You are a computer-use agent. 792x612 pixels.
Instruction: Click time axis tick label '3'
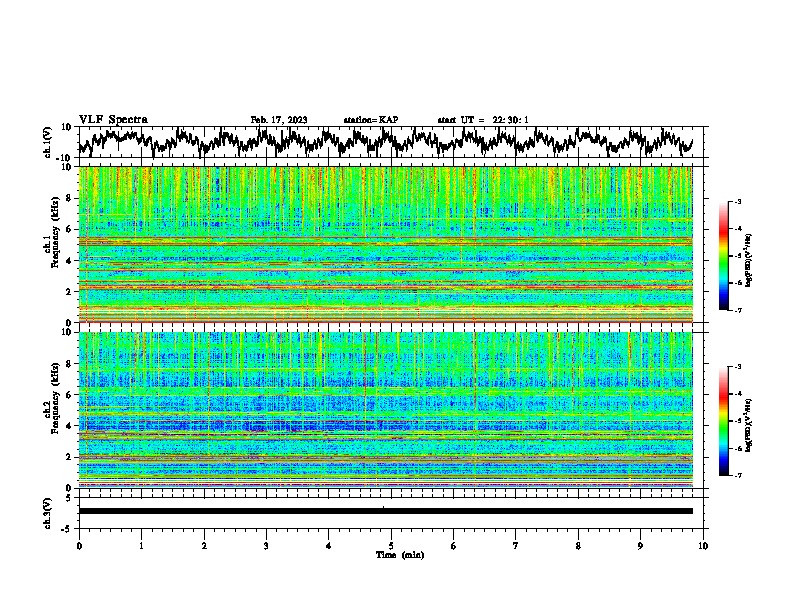tap(266, 546)
